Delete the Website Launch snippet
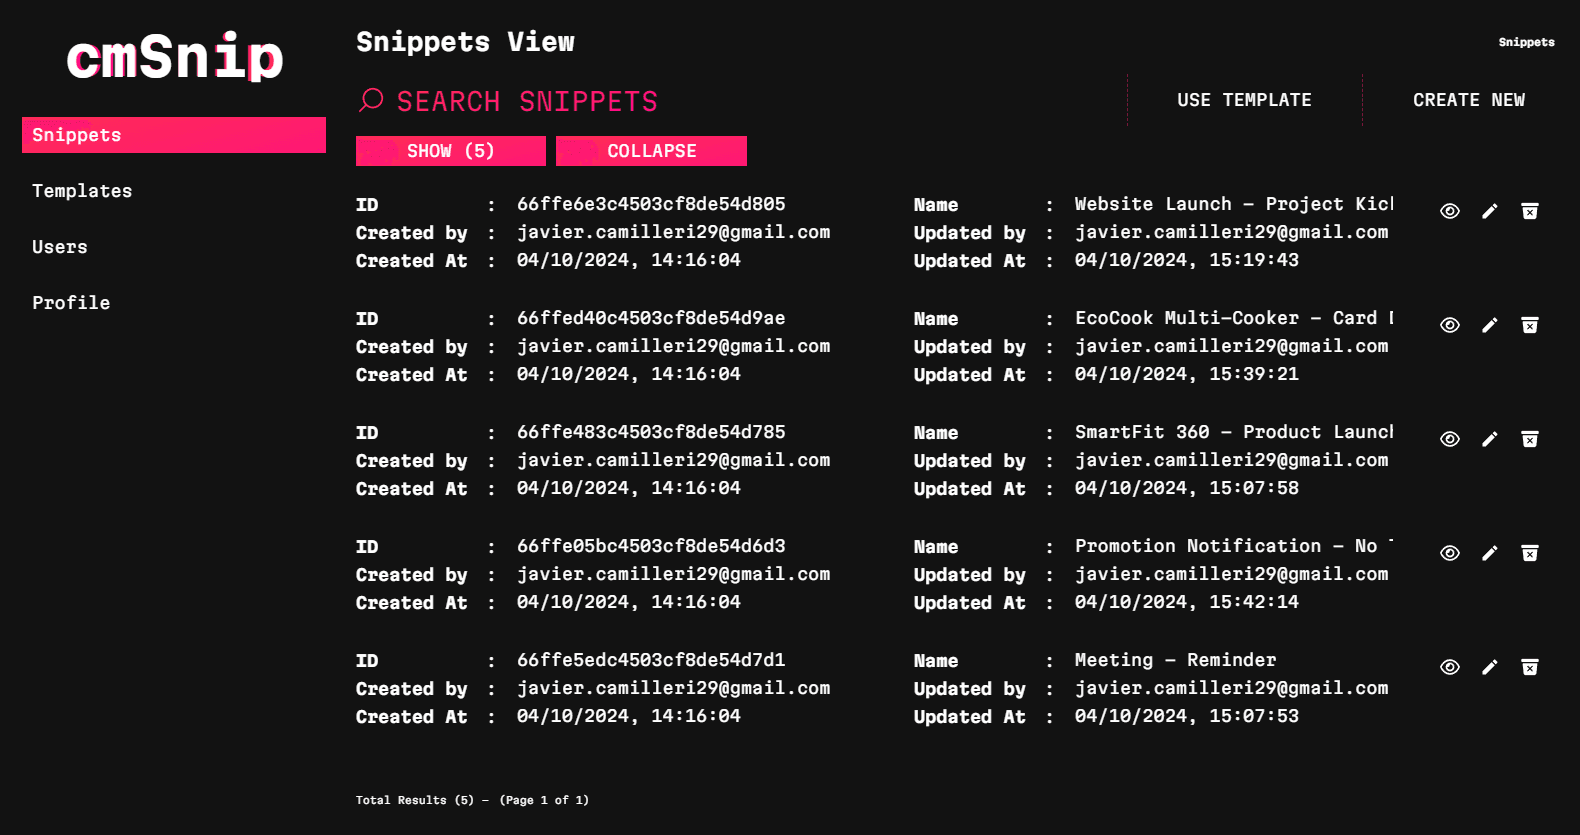 1529,211
